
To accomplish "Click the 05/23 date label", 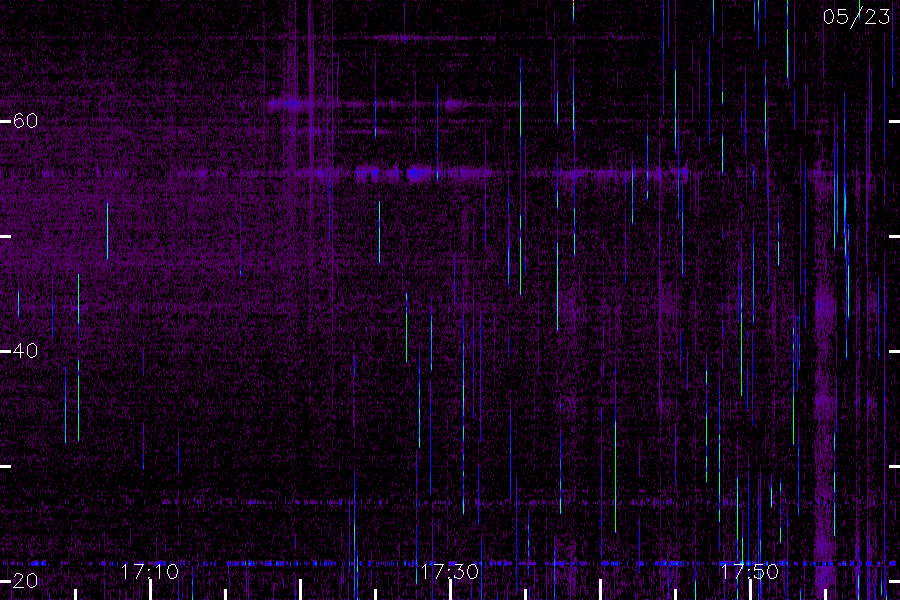I will [856, 17].
